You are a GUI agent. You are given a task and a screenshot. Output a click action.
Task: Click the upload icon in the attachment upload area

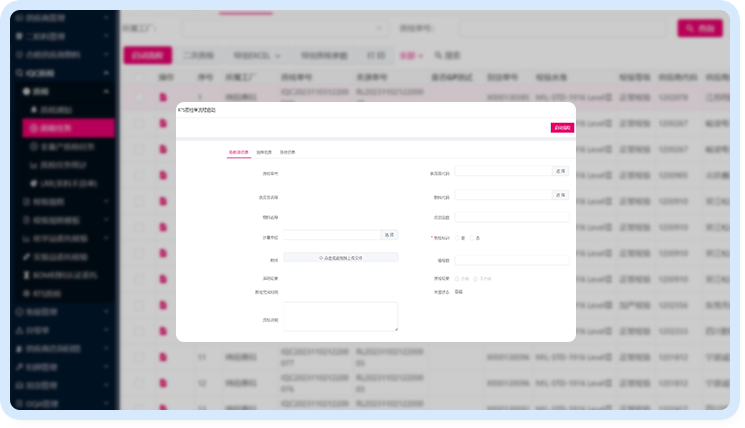(x=321, y=257)
